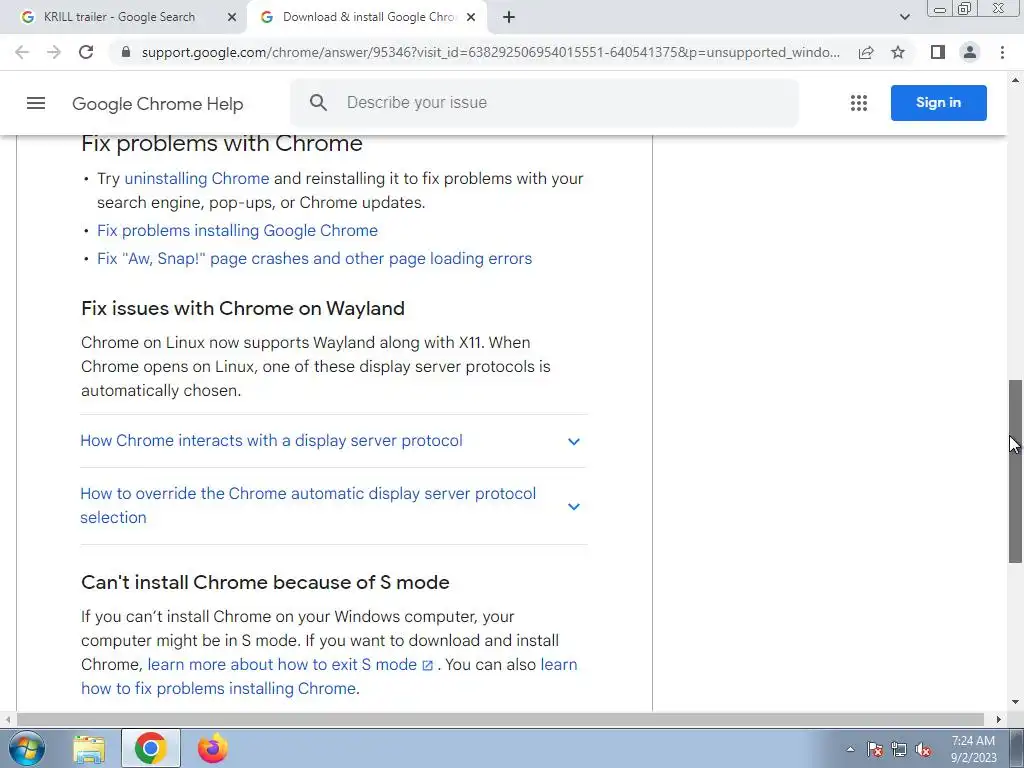Open Chrome side panel

pyautogui.click(x=938, y=52)
